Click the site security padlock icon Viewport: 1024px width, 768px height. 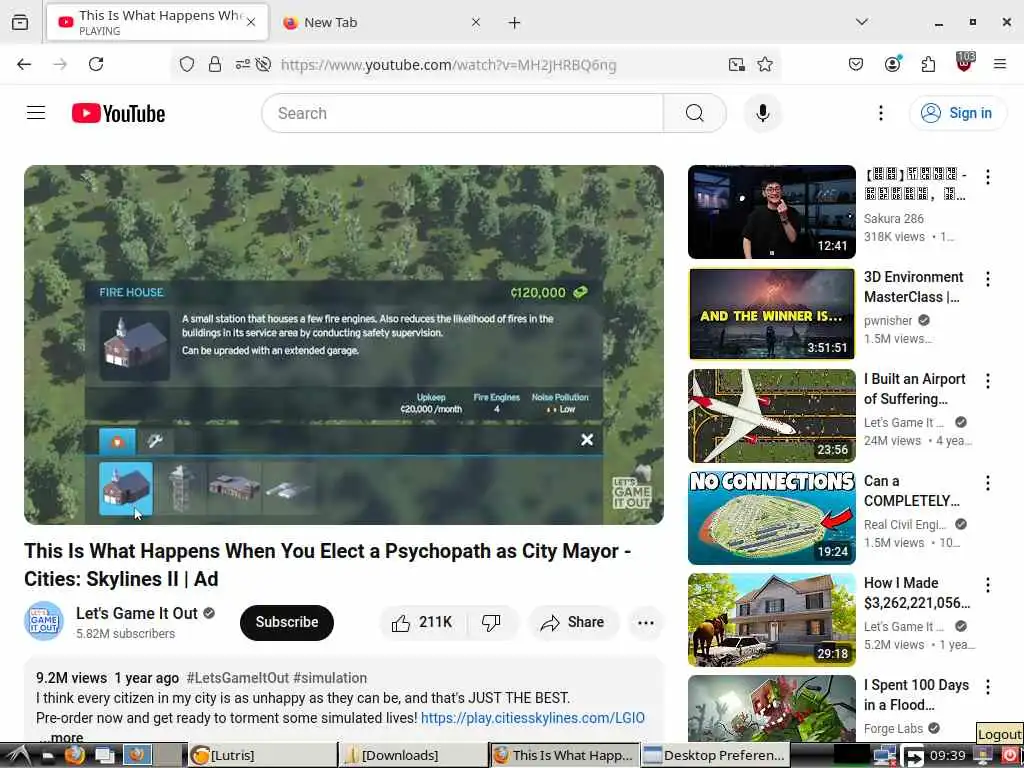(x=215, y=64)
